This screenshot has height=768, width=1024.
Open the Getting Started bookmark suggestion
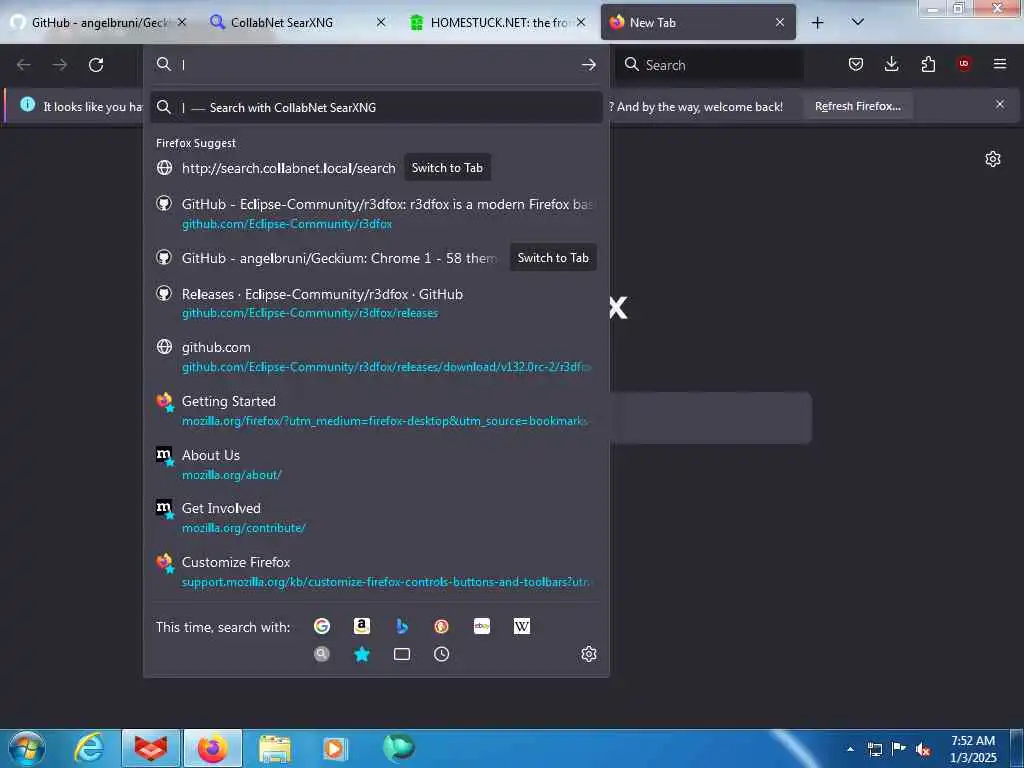[x=376, y=411]
